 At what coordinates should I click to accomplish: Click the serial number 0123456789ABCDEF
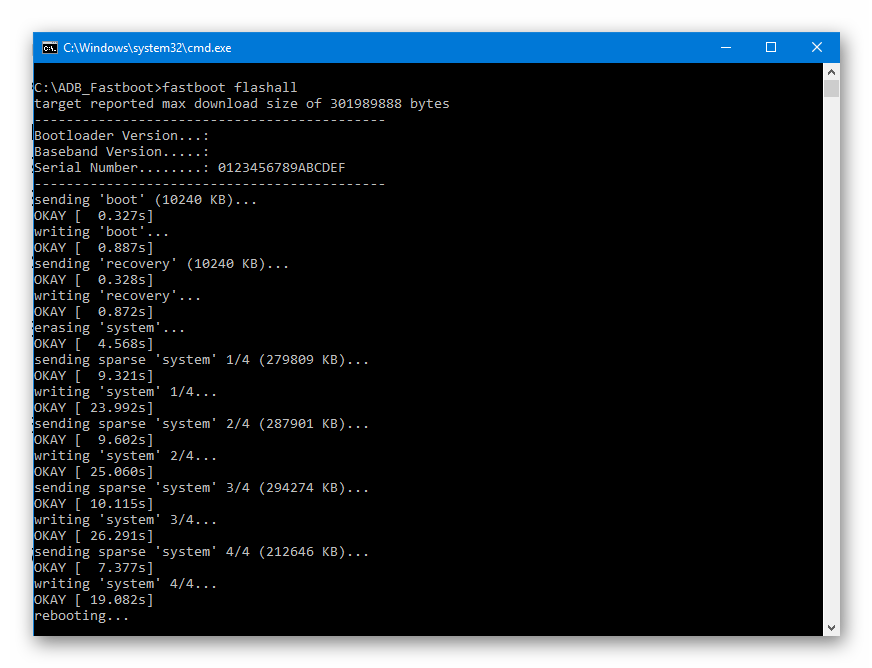[281, 167]
